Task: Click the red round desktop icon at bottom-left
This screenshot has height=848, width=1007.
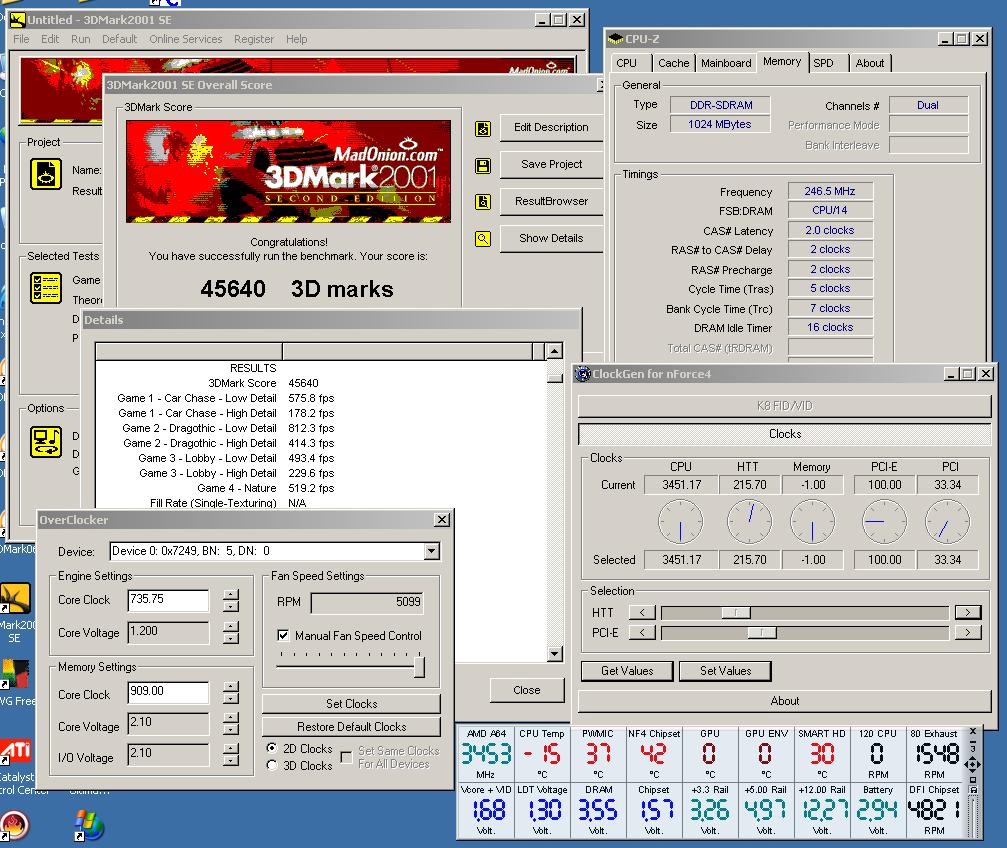Action: [x=14, y=826]
